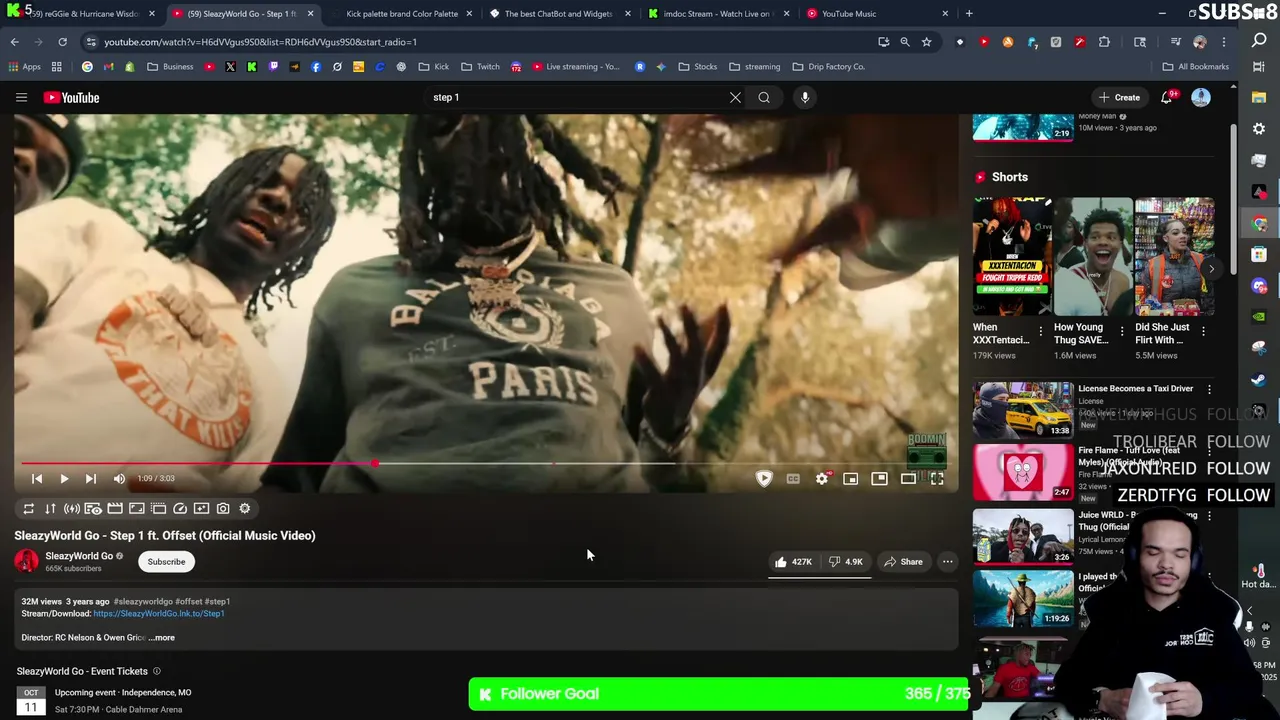Like the video with 427K likes
The height and width of the screenshot is (720, 1280).
pos(793,562)
